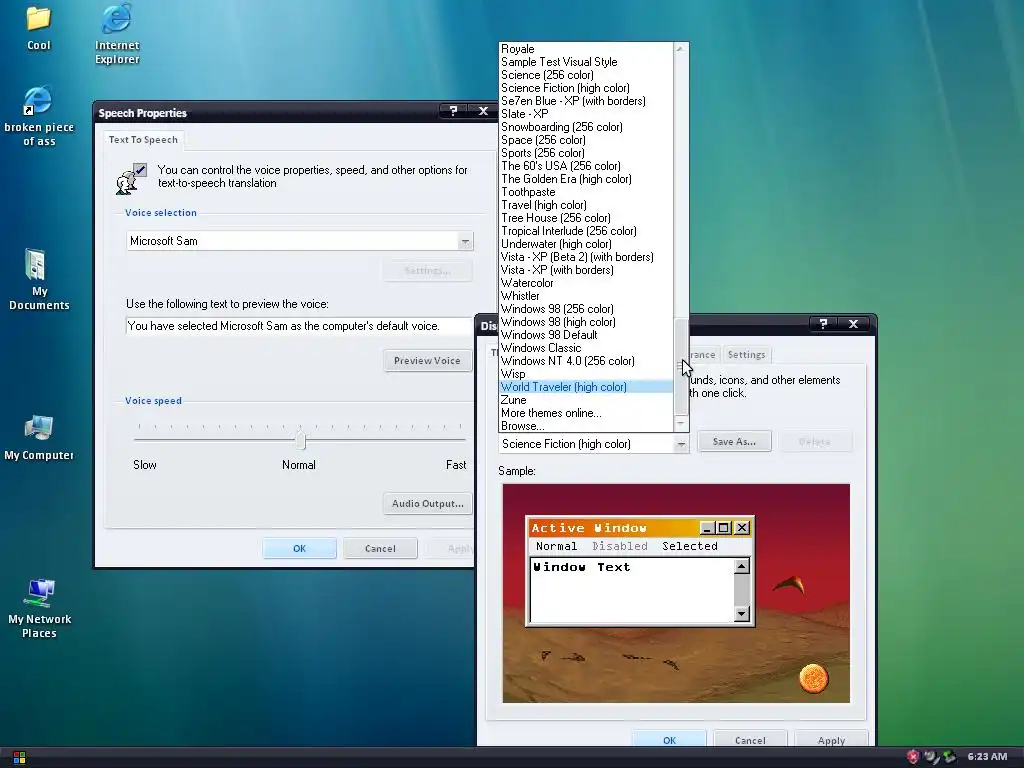
Task: Select Se7en Blue - XP (with borders)
Action: coord(586,101)
